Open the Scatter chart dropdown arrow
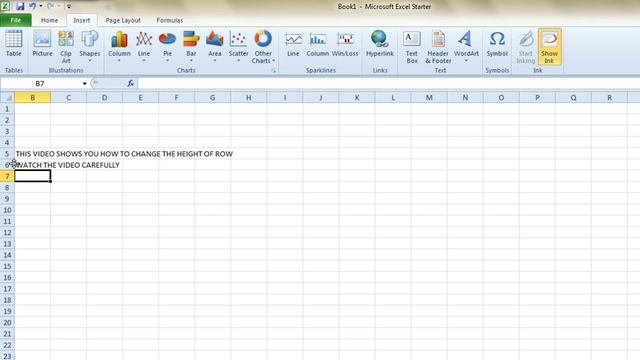Image resolution: width=640 pixels, height=360 pixels. pos(238,61)
